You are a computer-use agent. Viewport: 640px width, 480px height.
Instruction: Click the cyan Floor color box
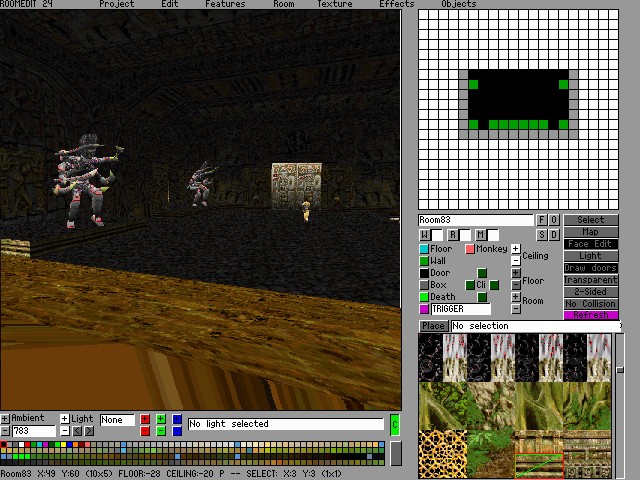(424, 249)
